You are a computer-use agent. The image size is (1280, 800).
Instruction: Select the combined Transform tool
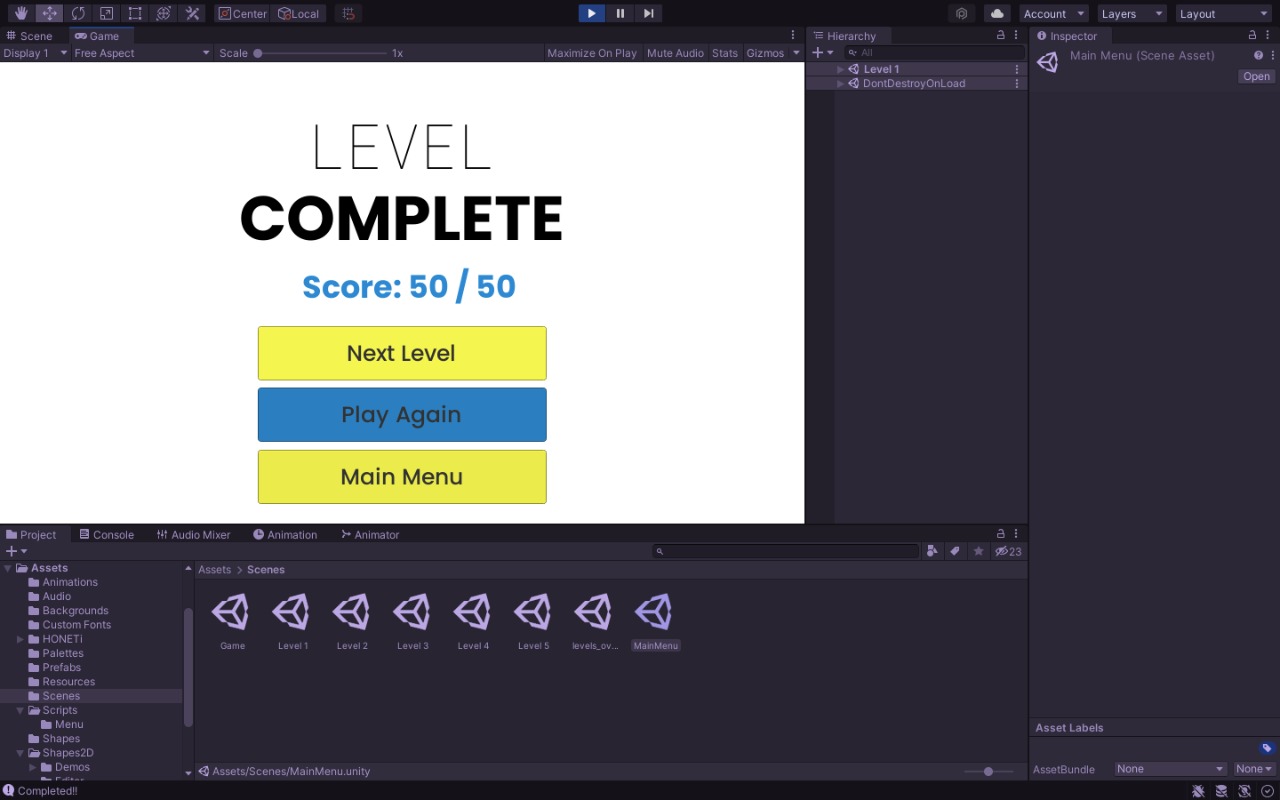[164, 13]
